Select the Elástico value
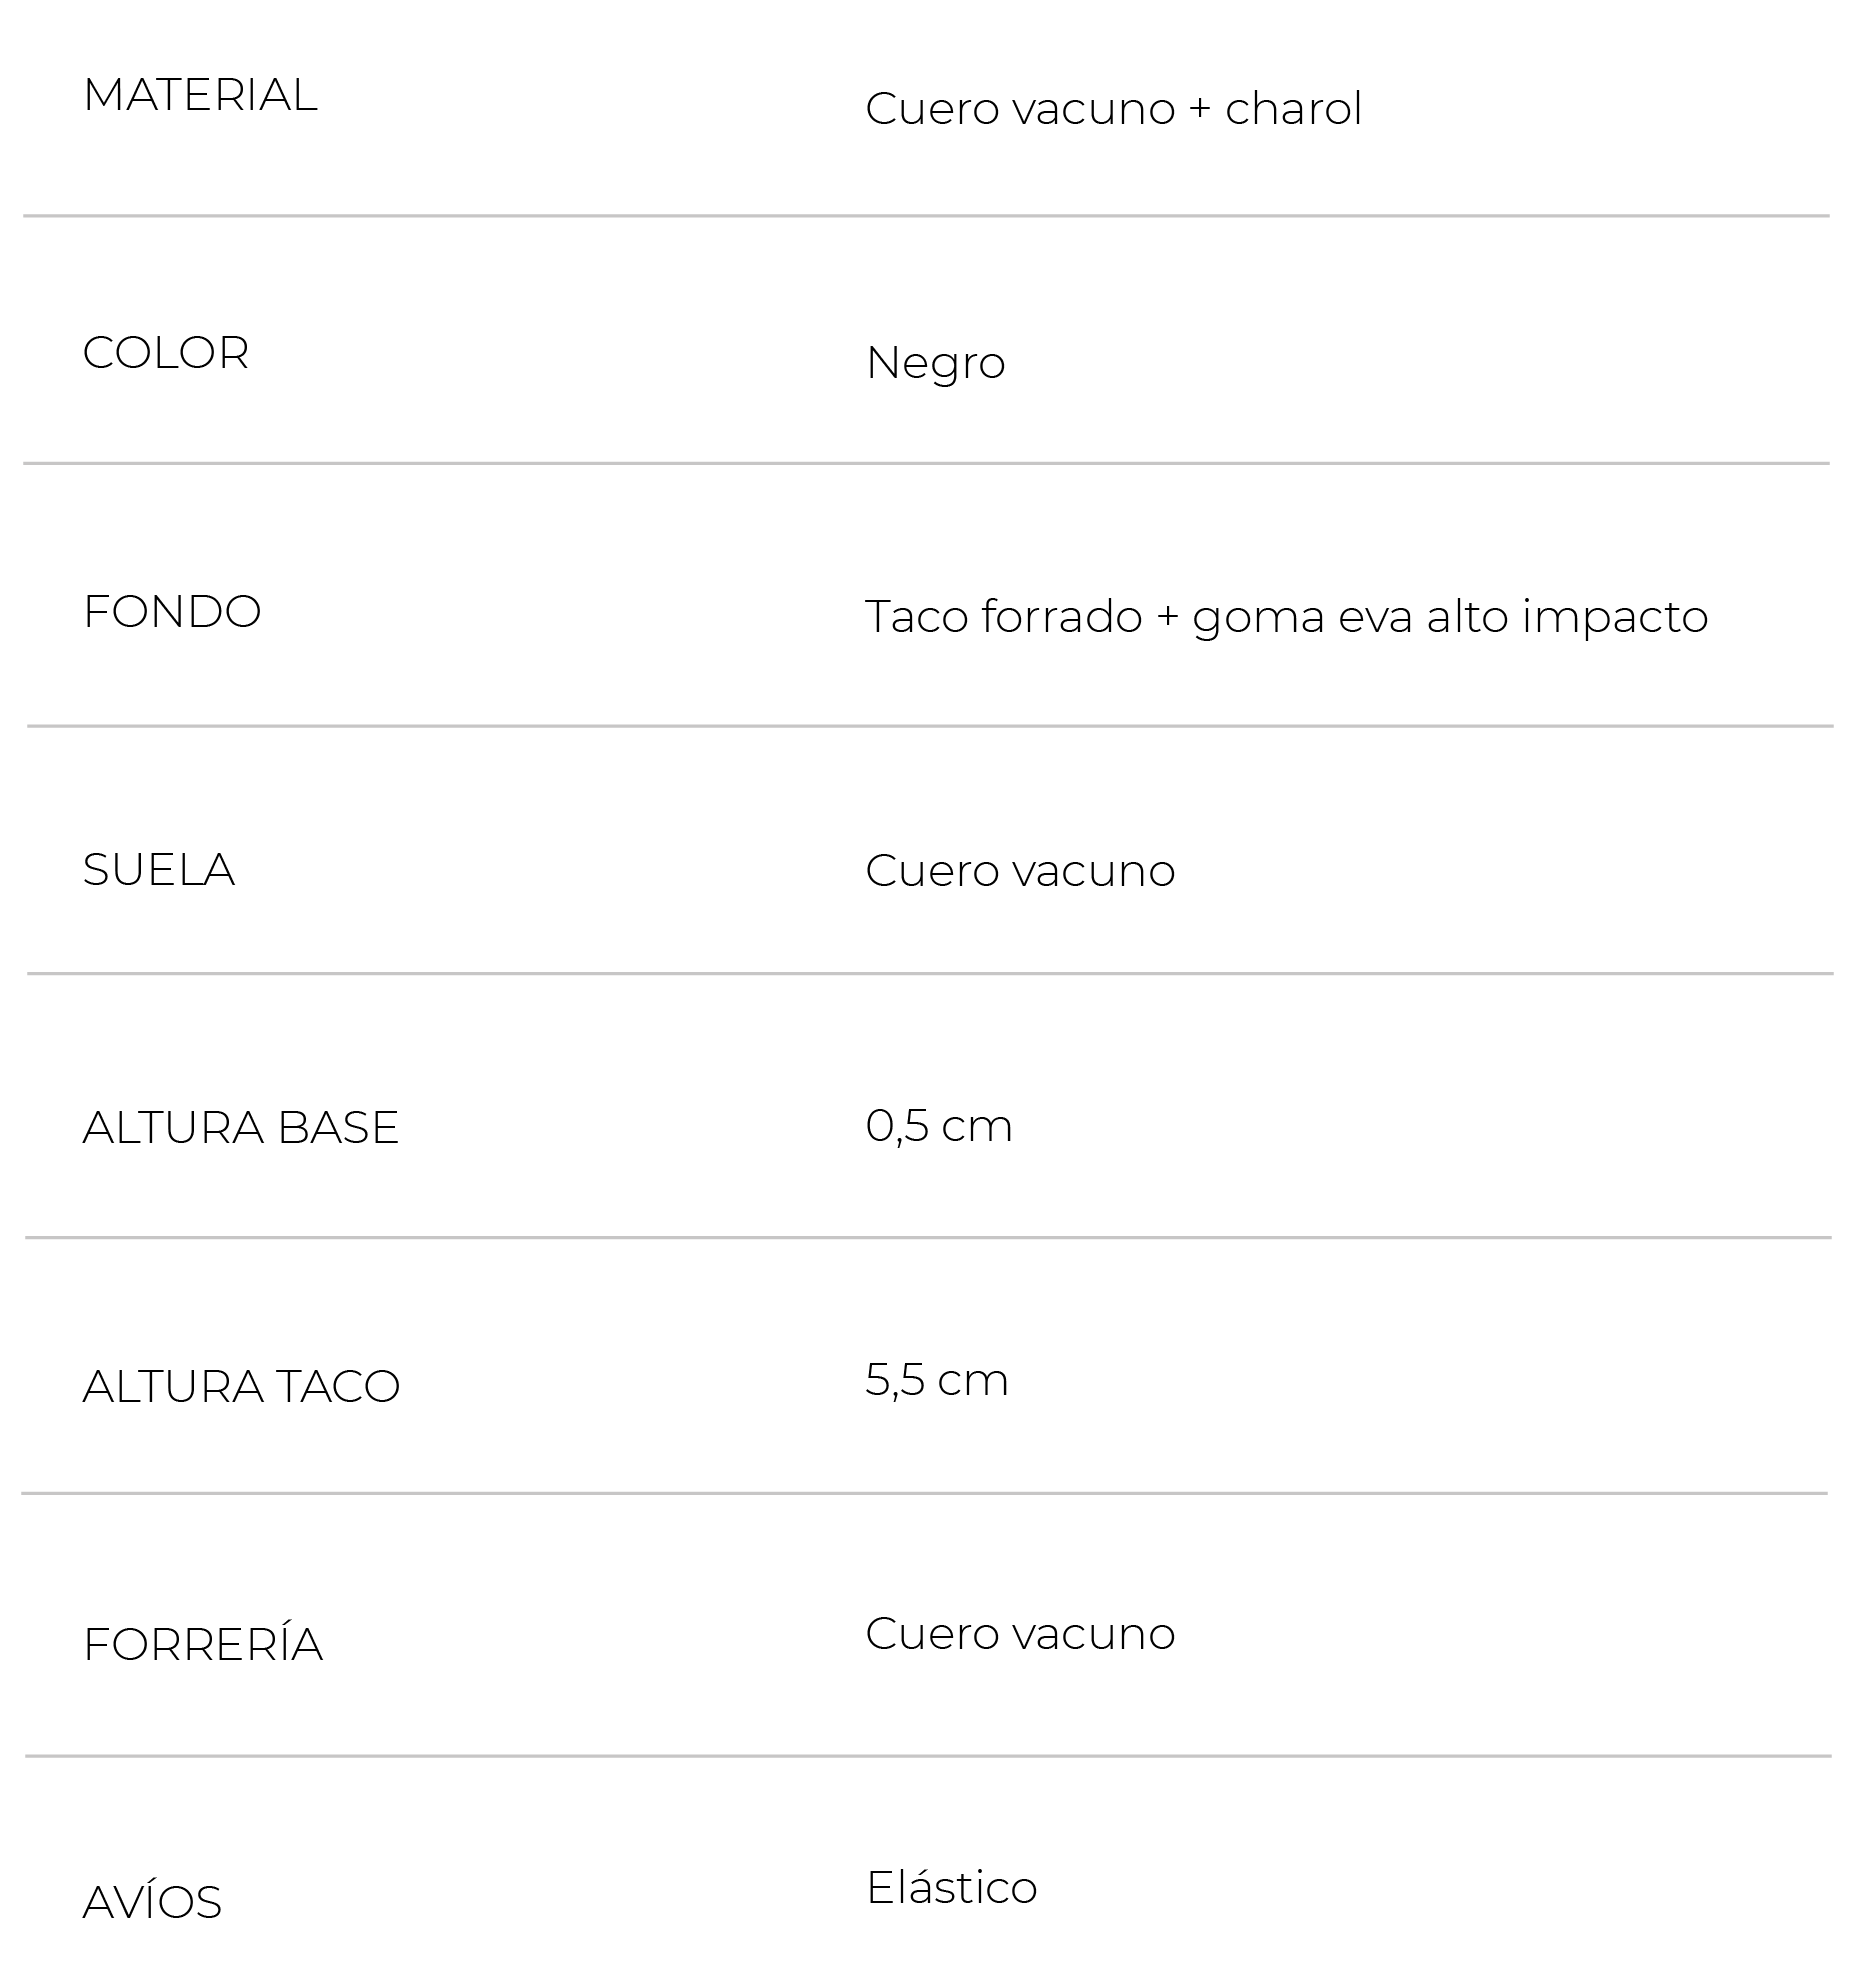Screen dimensions: 1861x1982 click(952, 1888)
